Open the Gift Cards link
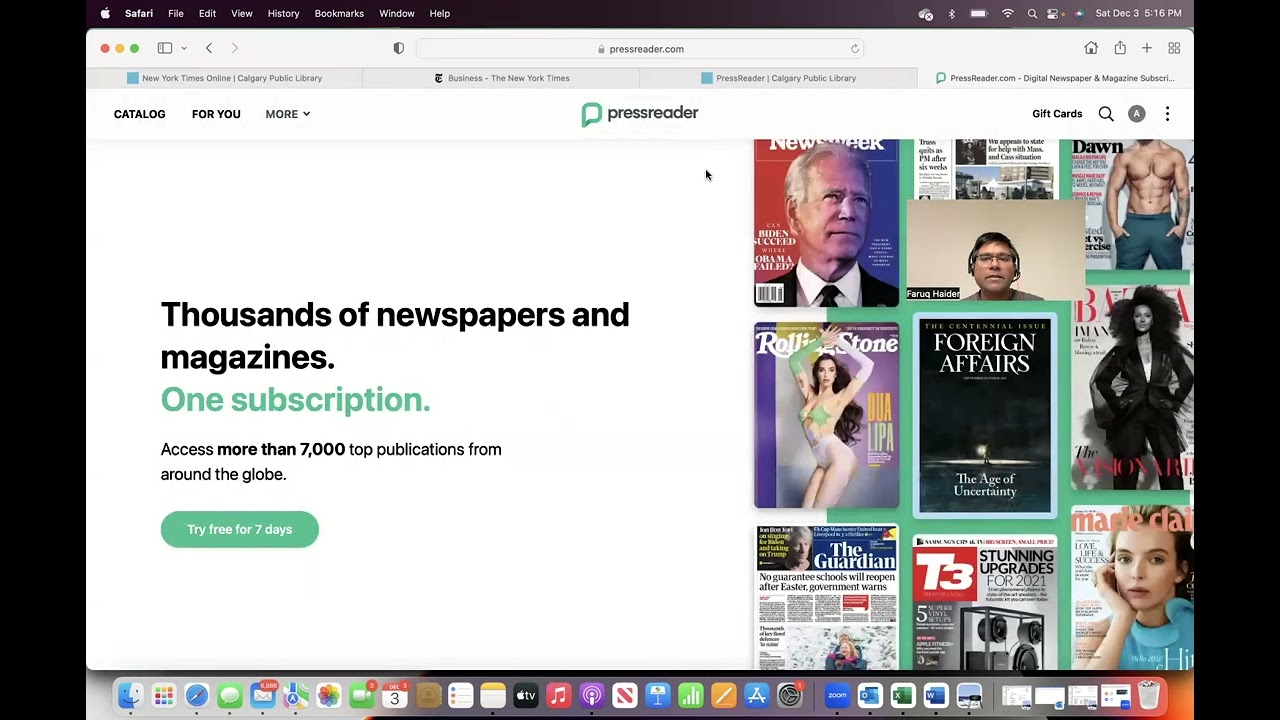Image resolution: width=1280 pixels, height=720 pixels. pos(1057,114)
